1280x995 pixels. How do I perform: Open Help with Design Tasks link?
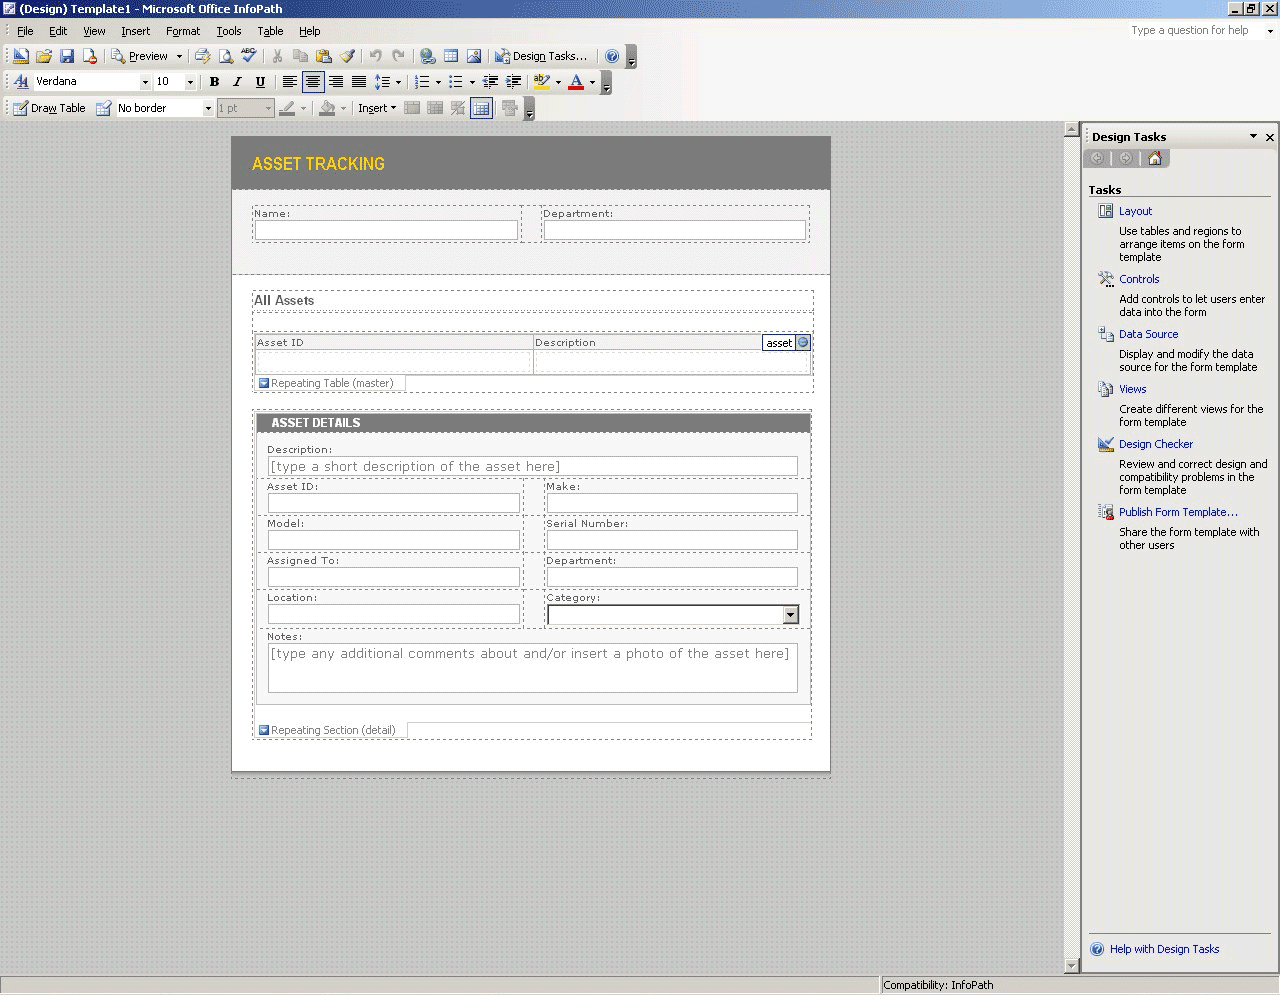point(1164,949)
